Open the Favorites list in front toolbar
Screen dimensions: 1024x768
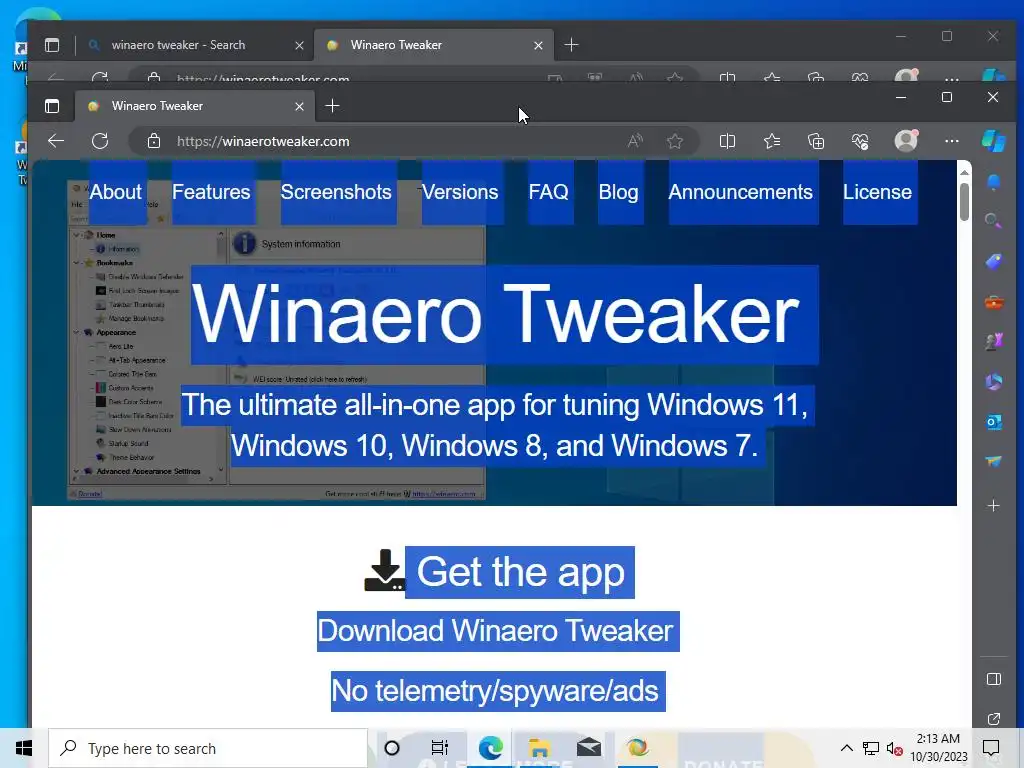[x=772, y=141]
